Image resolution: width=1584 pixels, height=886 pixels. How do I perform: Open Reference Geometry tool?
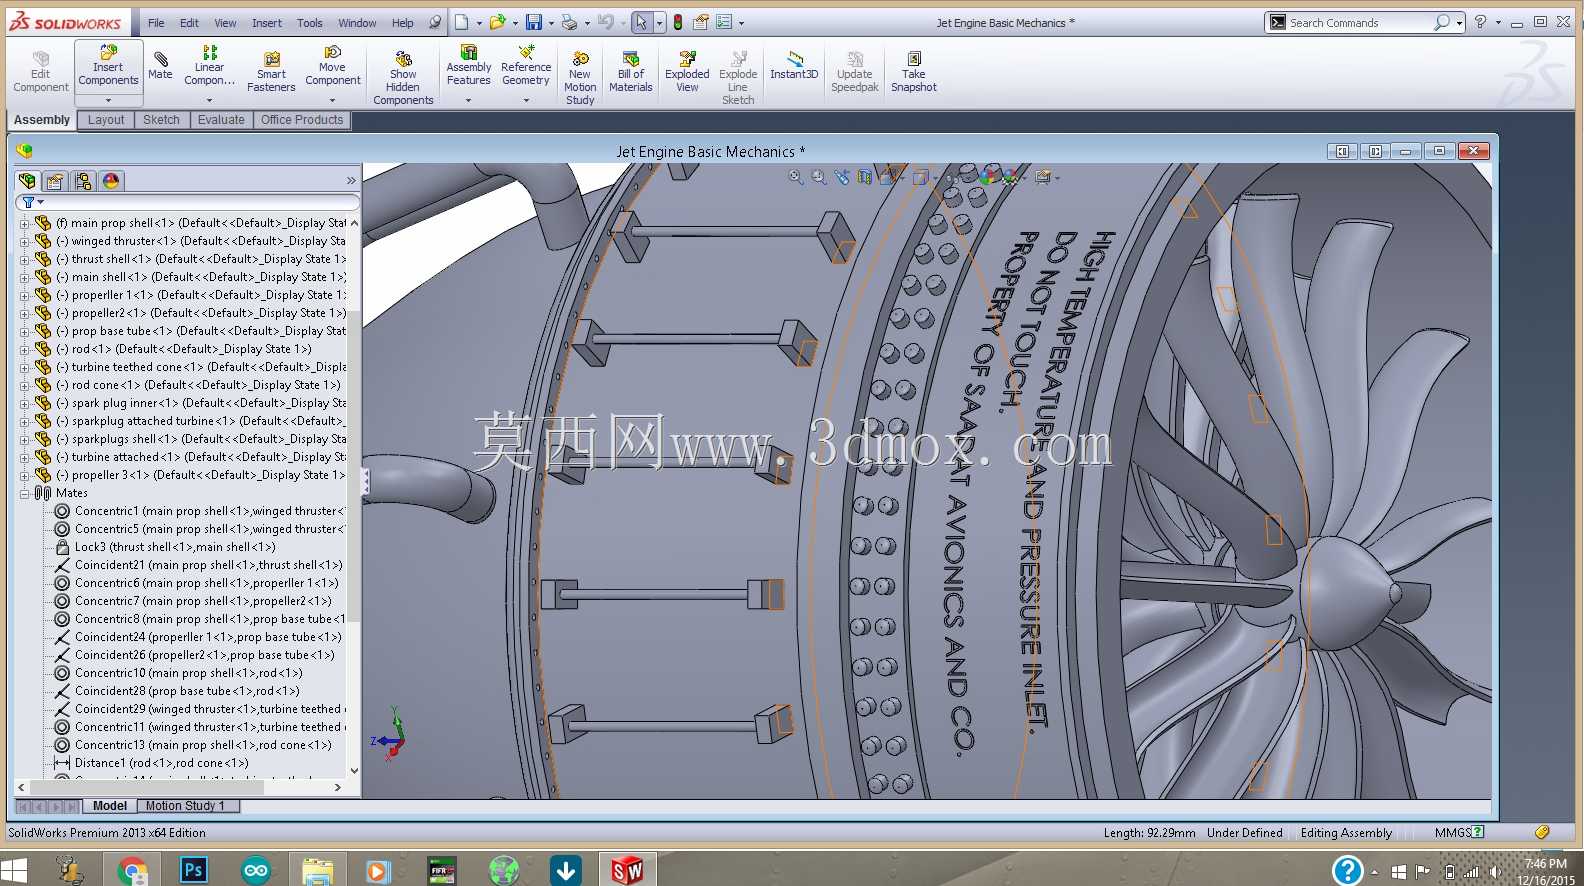(x=525, y=66)
